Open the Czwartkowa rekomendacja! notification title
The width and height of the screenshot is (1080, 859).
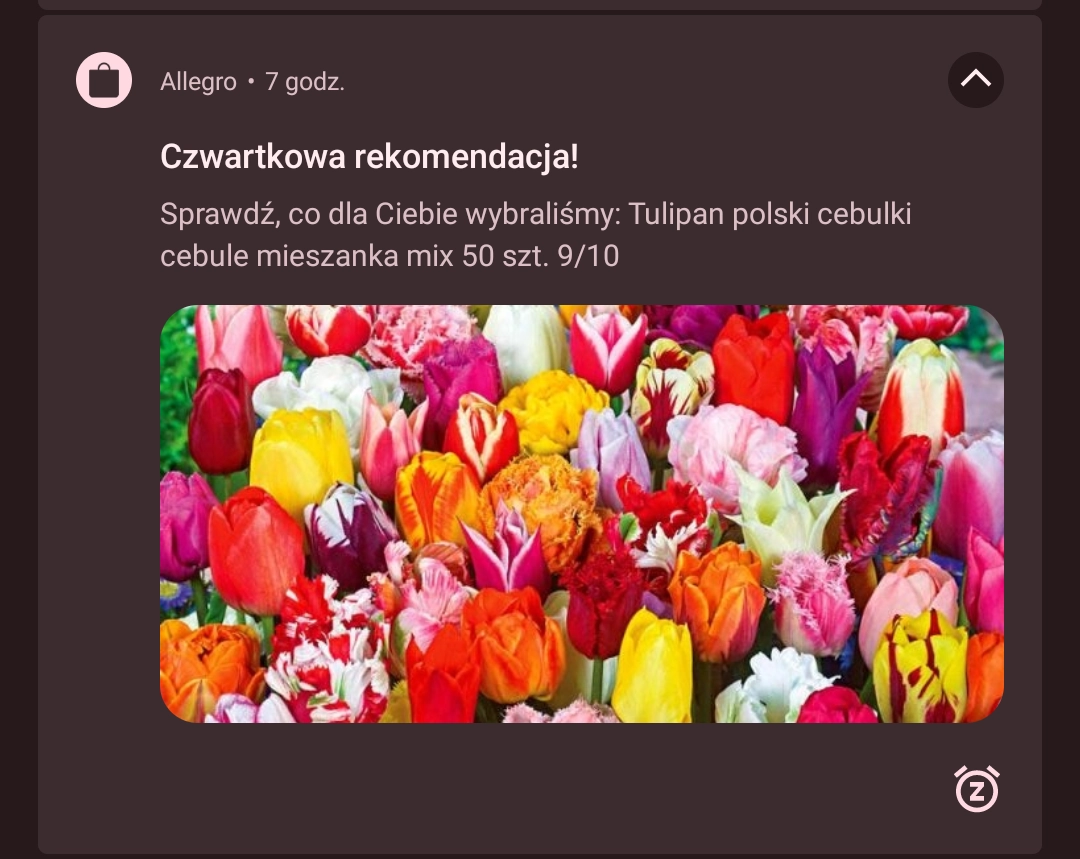click(x=369, y=157)
